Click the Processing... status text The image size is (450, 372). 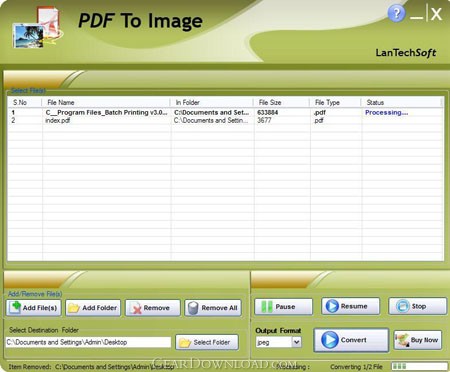386,112
